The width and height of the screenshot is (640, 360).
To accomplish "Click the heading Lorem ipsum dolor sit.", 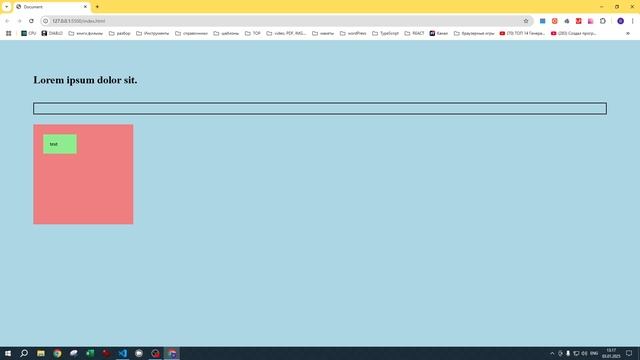I will 85,80.
